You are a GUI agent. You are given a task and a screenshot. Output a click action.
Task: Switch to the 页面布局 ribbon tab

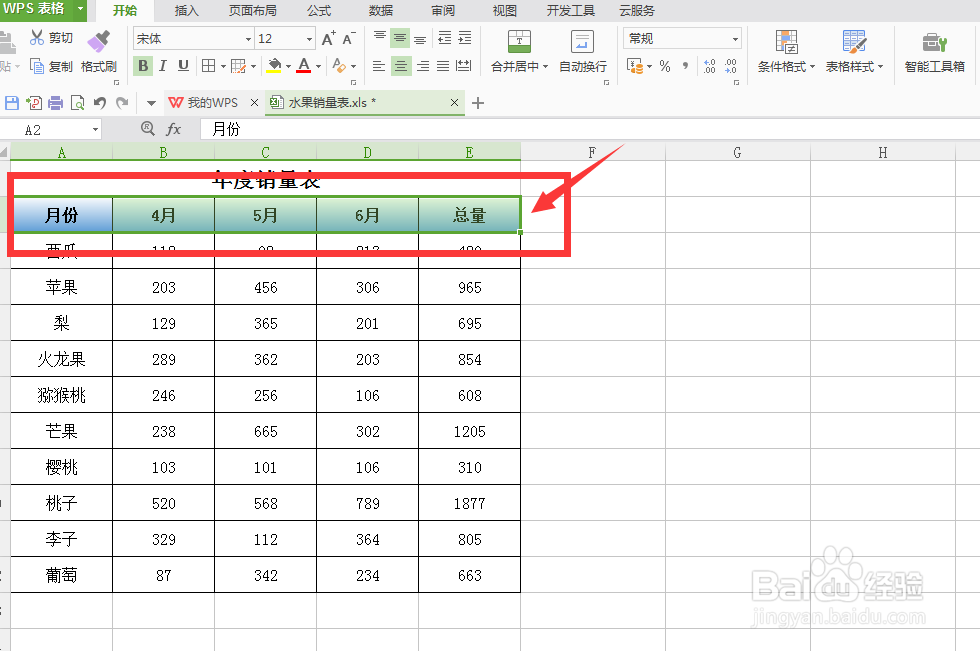point(252,11)
